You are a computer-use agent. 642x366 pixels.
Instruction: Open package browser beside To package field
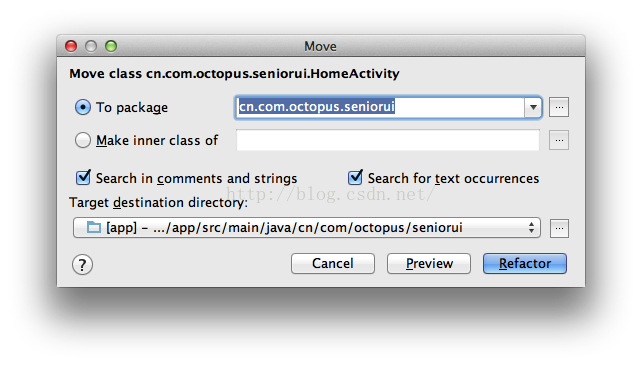coord(559,107)
